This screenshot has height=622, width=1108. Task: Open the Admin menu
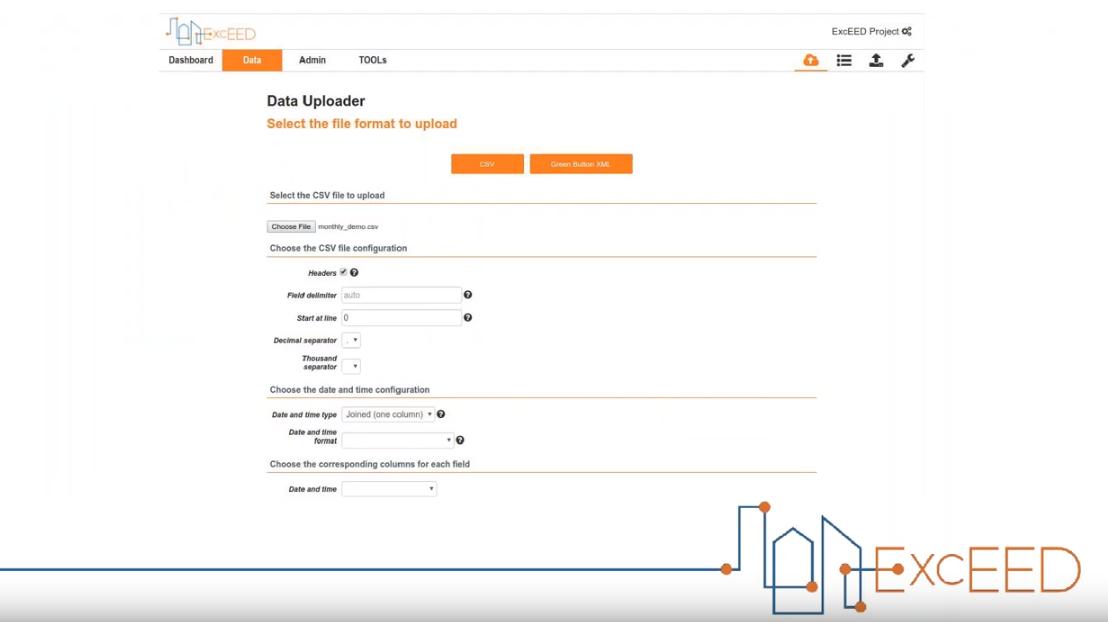[x=312, y=60]
